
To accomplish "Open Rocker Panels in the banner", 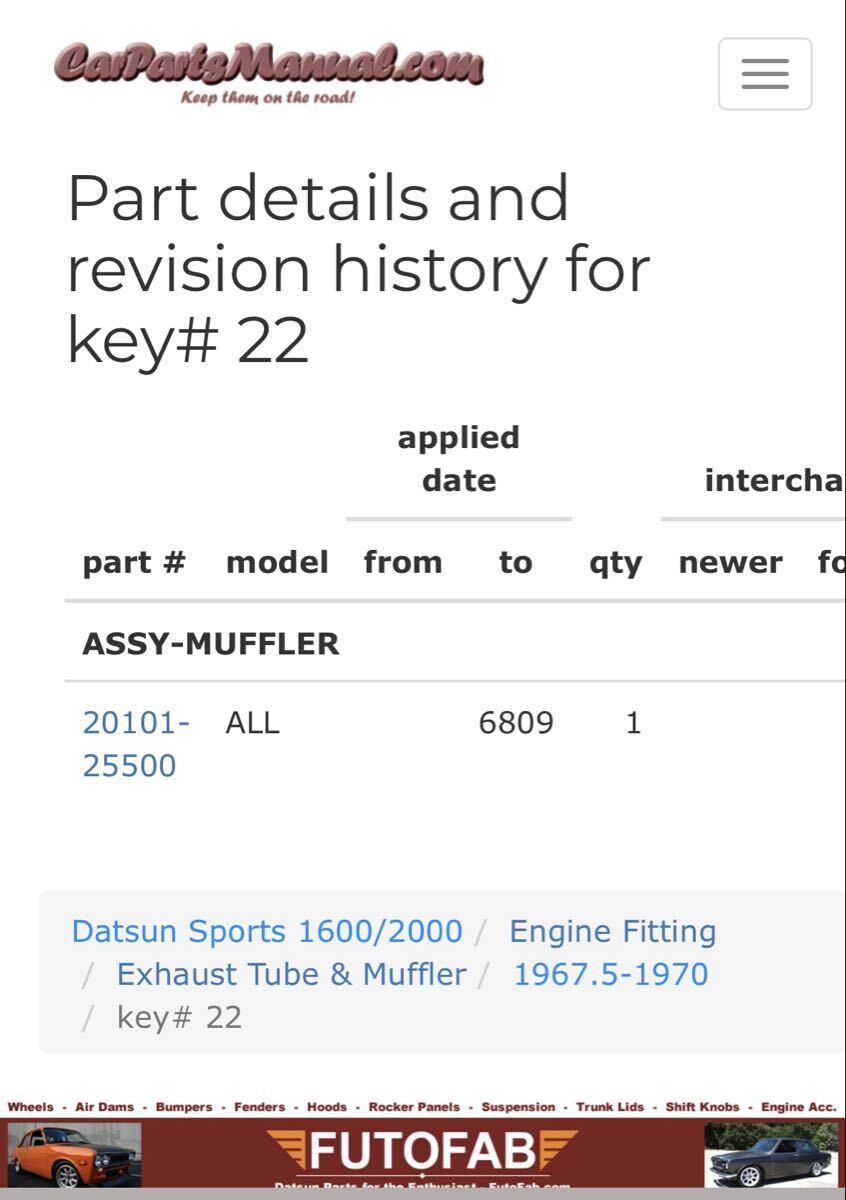I will click(414, 1107).
